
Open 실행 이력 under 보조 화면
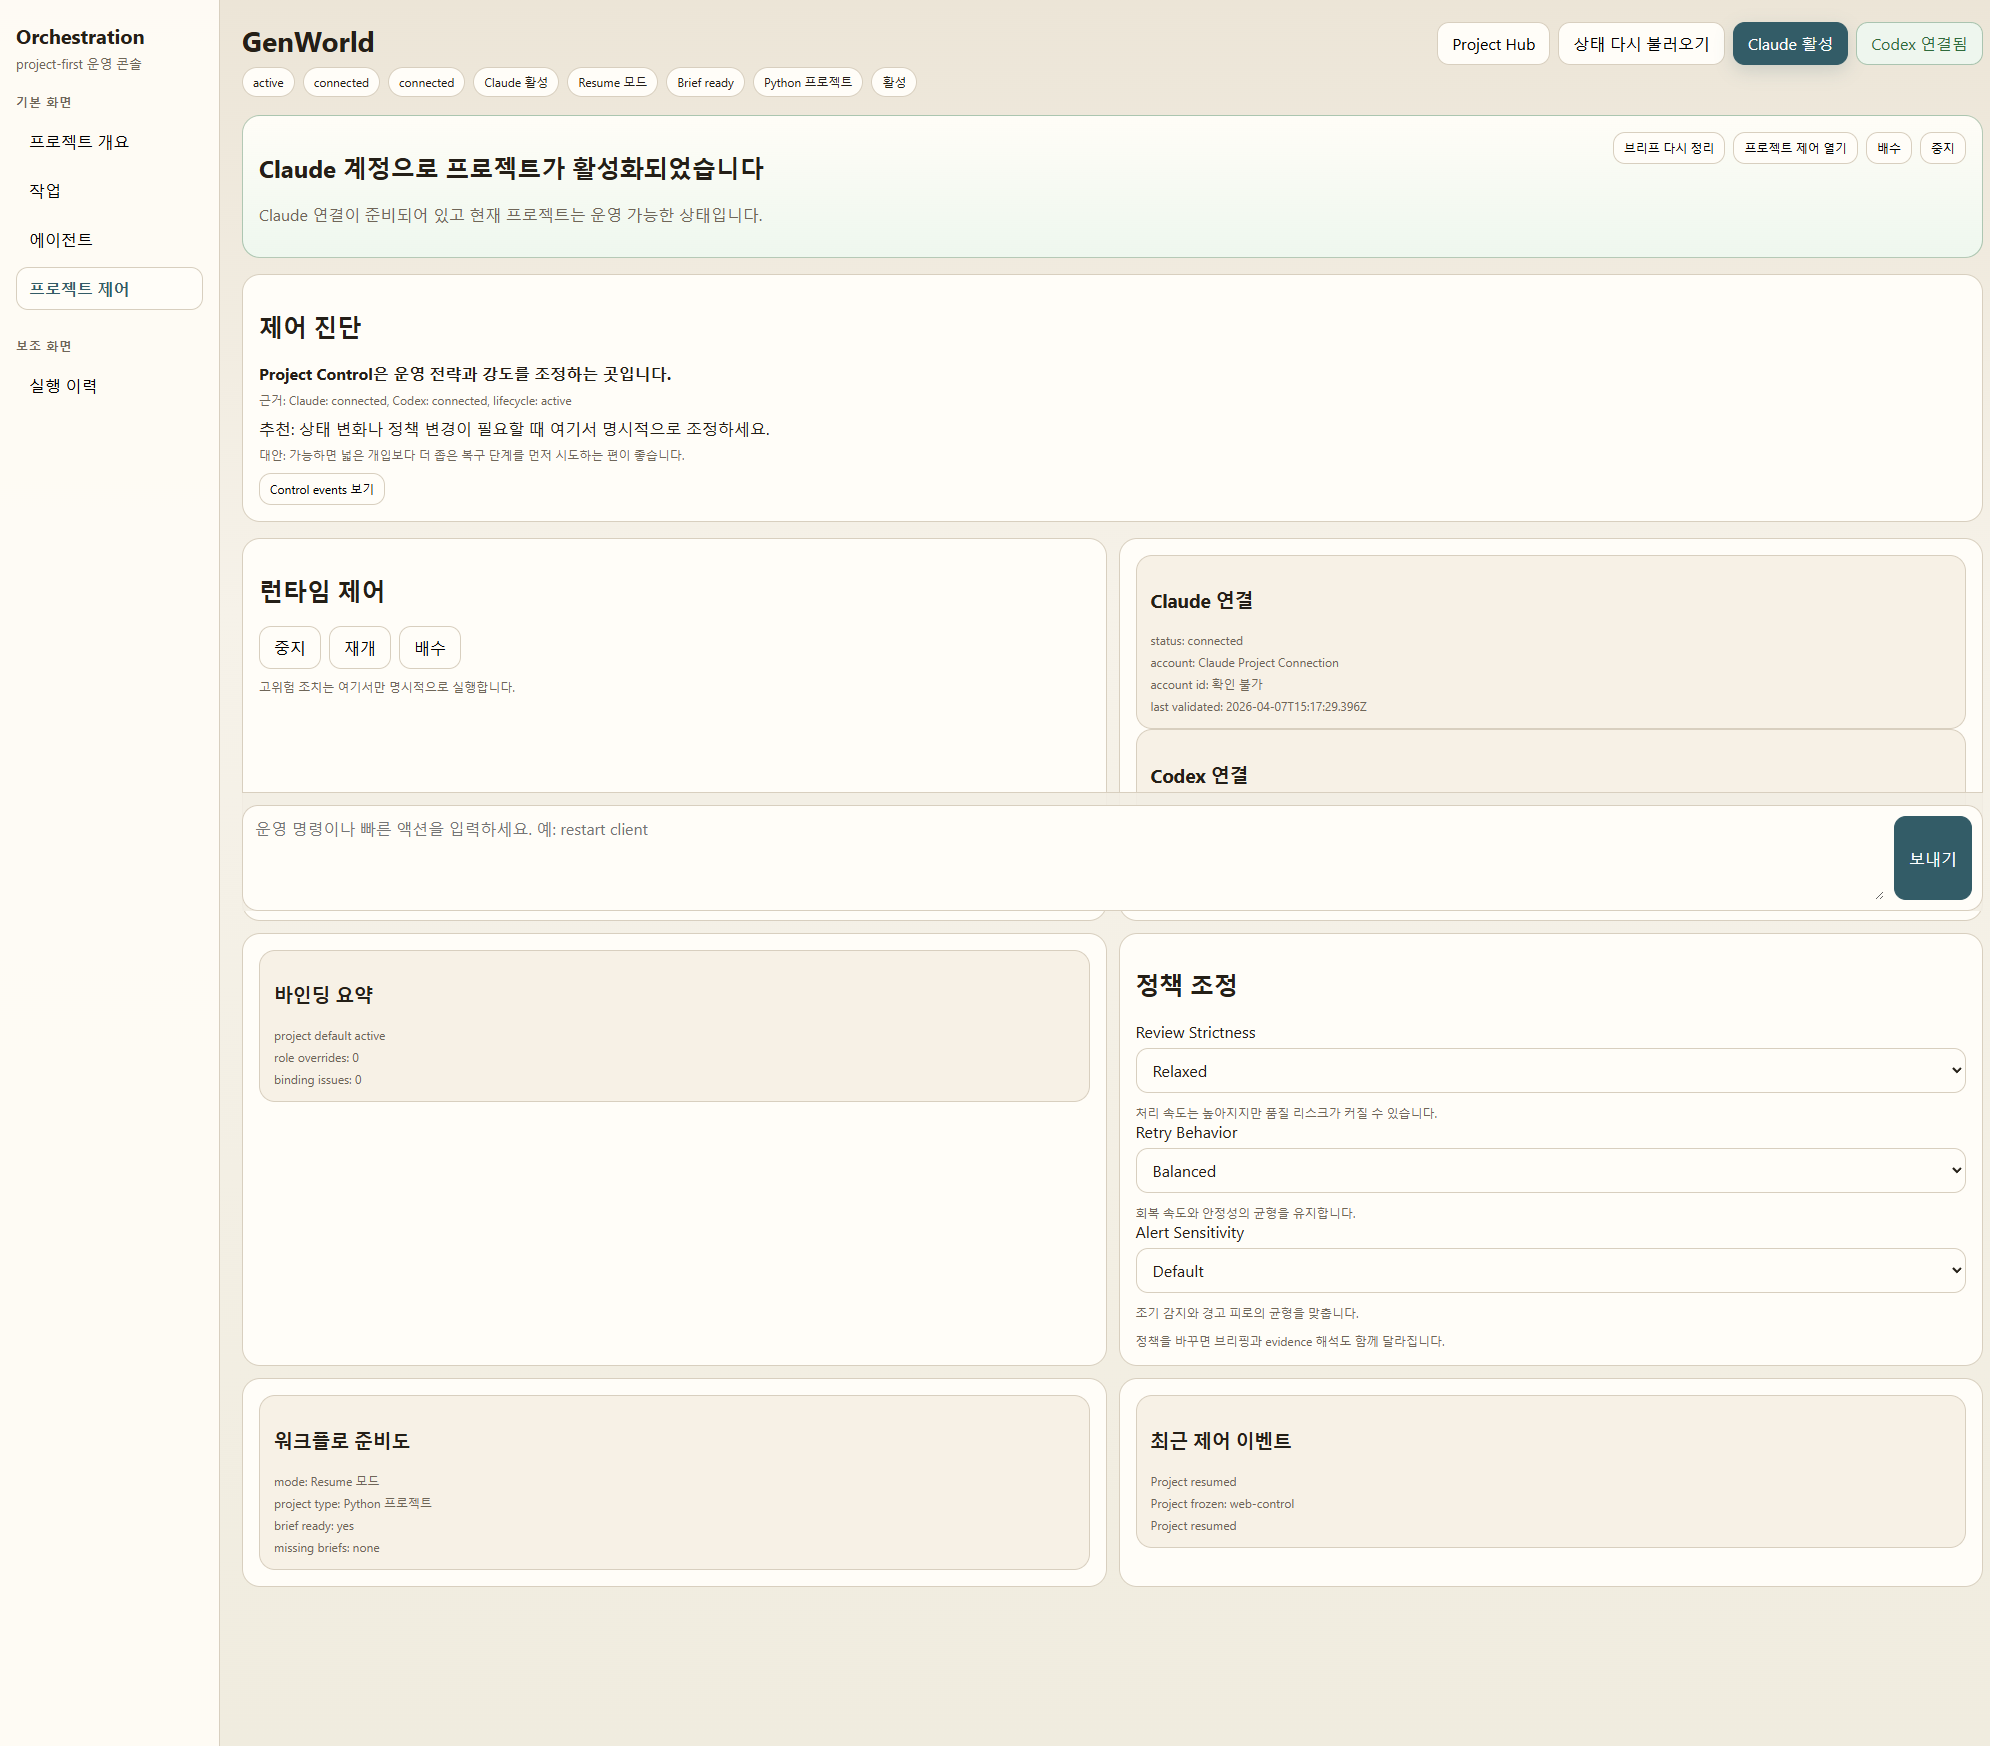click(x=62, y=384)
